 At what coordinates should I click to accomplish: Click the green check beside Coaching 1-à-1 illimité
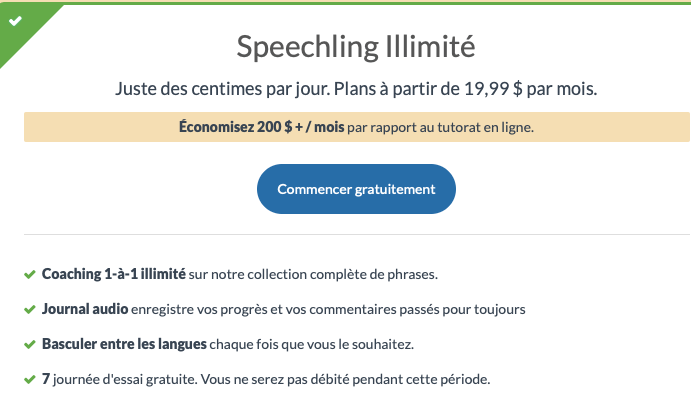29,273
